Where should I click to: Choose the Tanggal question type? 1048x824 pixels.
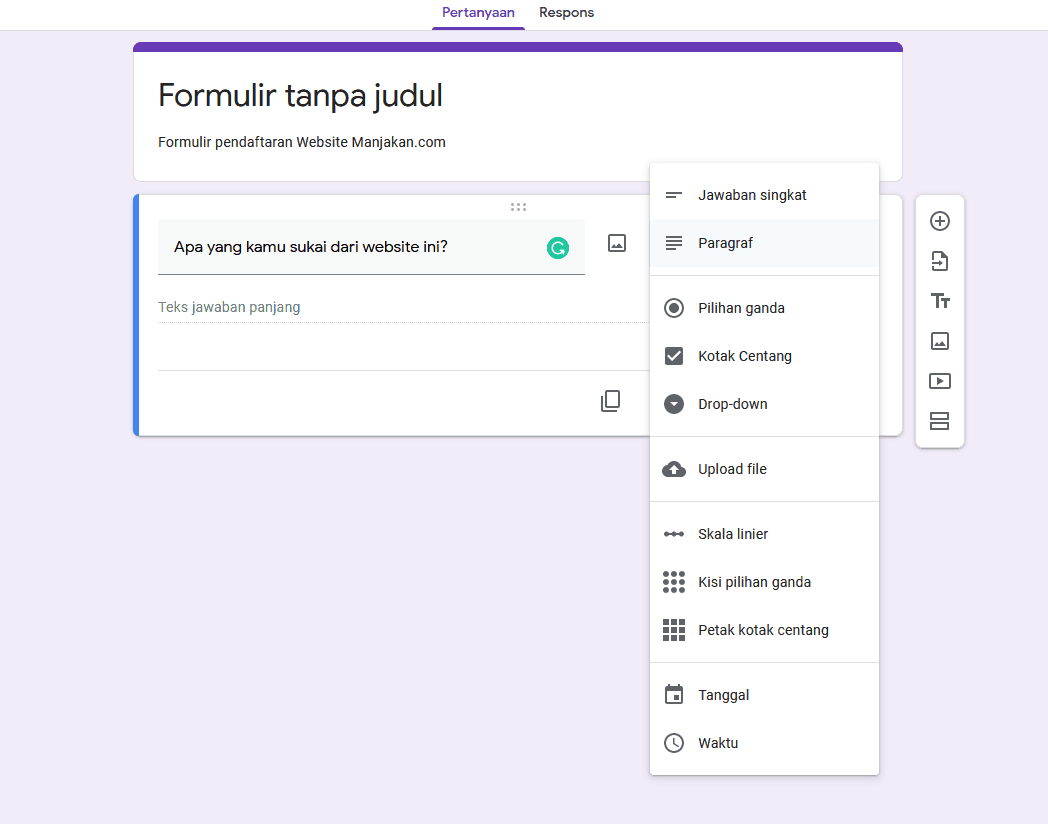click(x=722, y=694)
